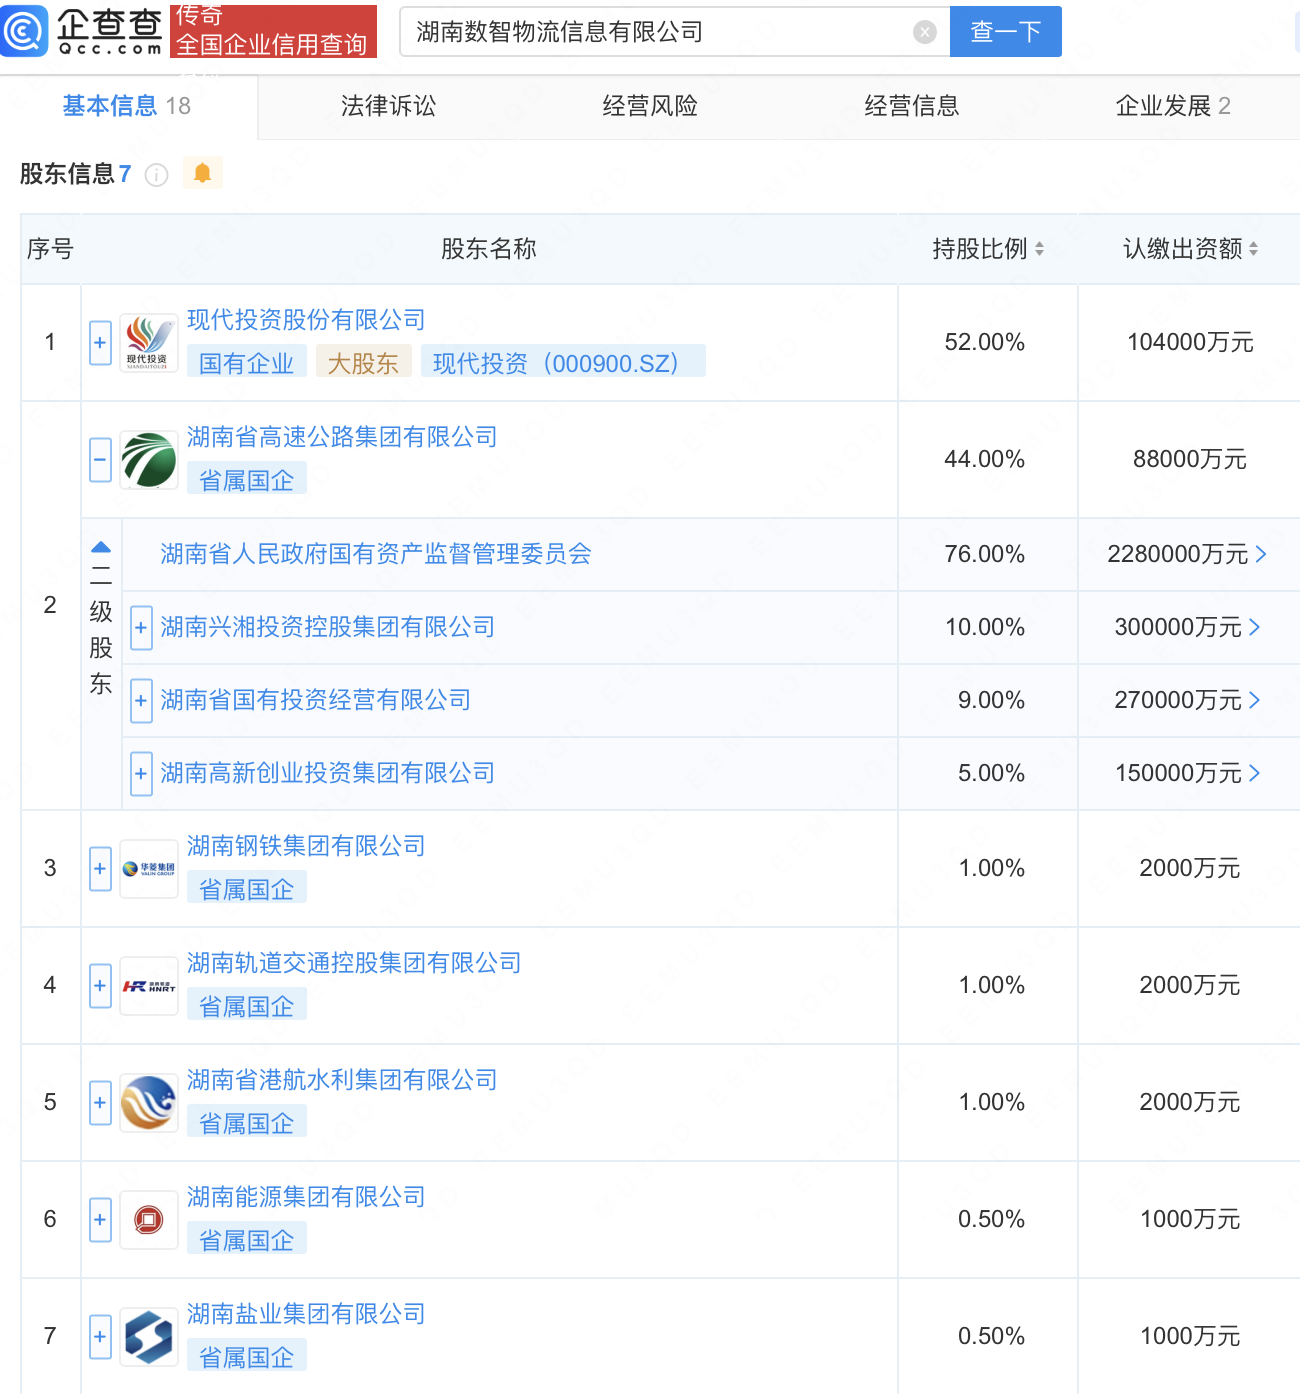Click the Qichacha logo icon
The height and width of the screenshot is (1394, 1300).
(x=24, y=31)
